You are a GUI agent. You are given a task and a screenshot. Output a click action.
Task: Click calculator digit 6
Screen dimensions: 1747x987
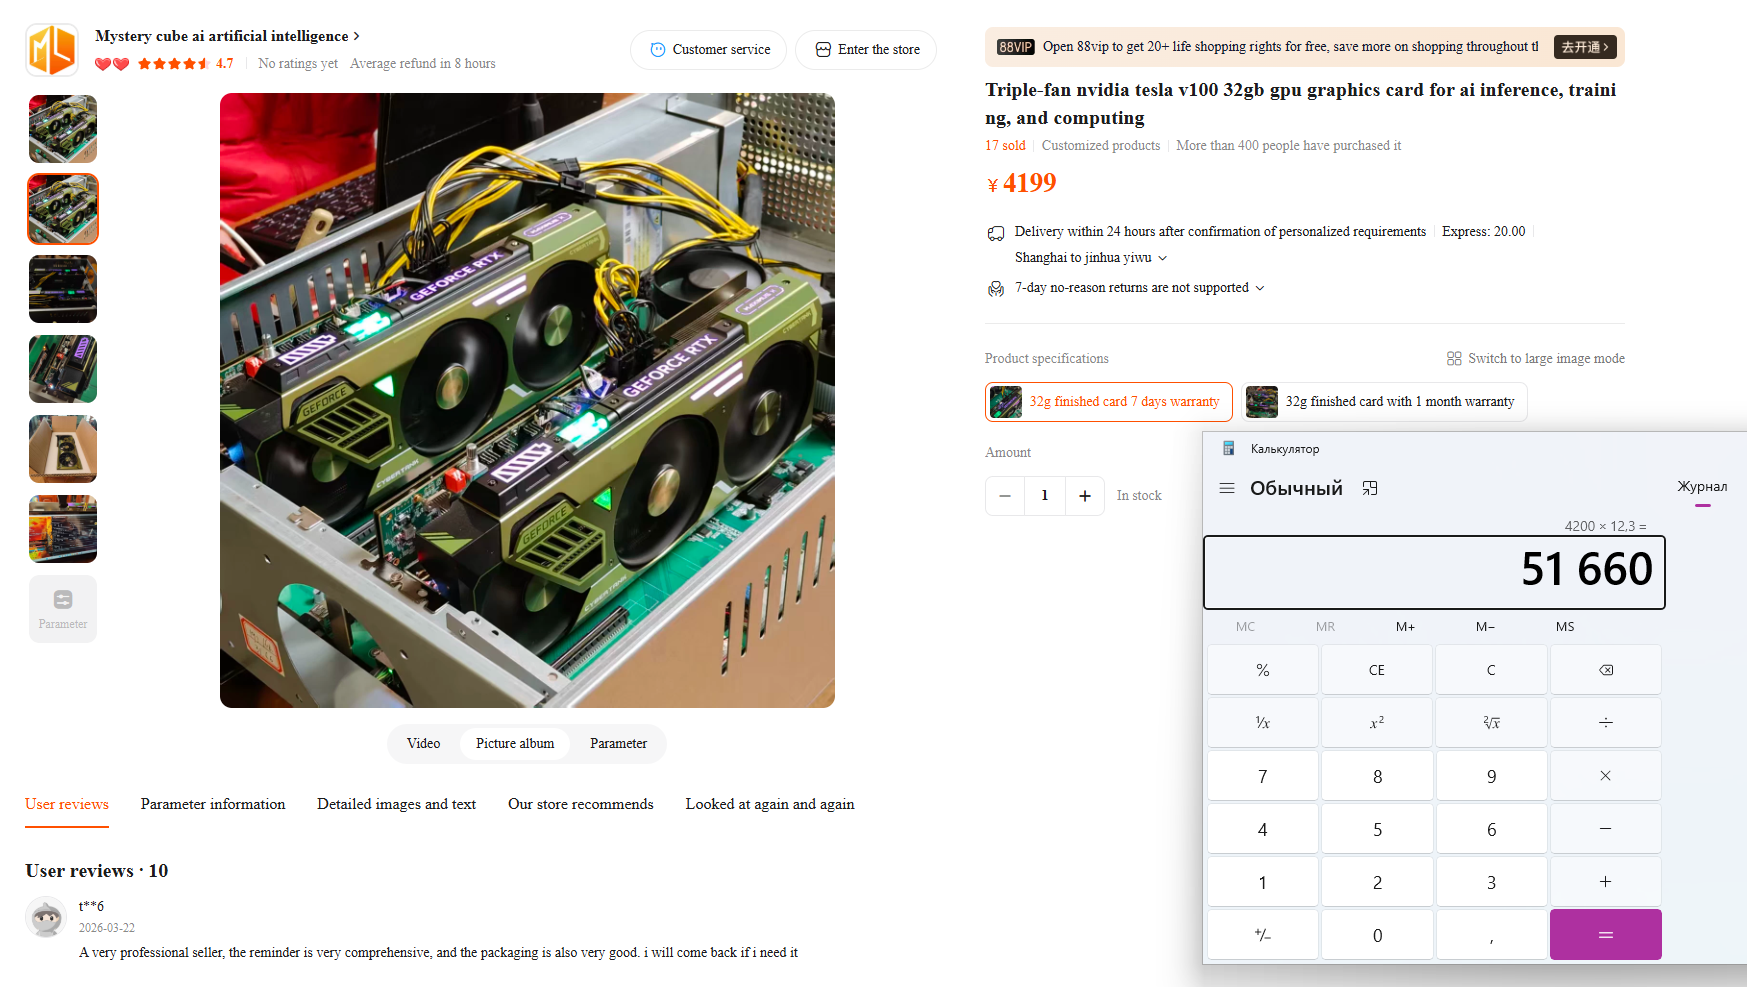(x=1491, y=829)
